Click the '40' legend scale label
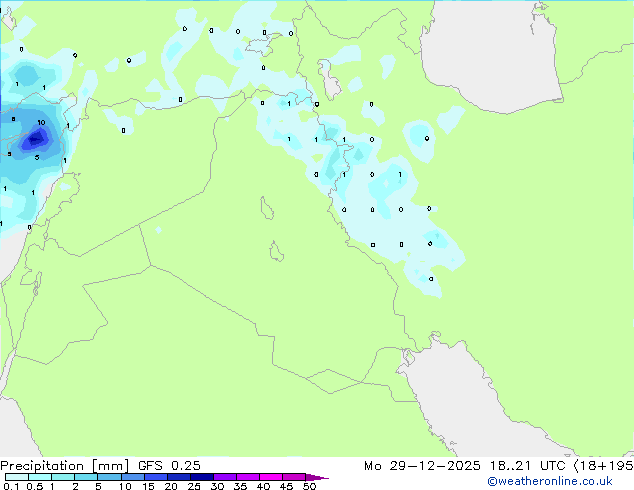Image resolution: width=634 pixels, height=490 pixels. pyautogui.click(x=263, y=486)
